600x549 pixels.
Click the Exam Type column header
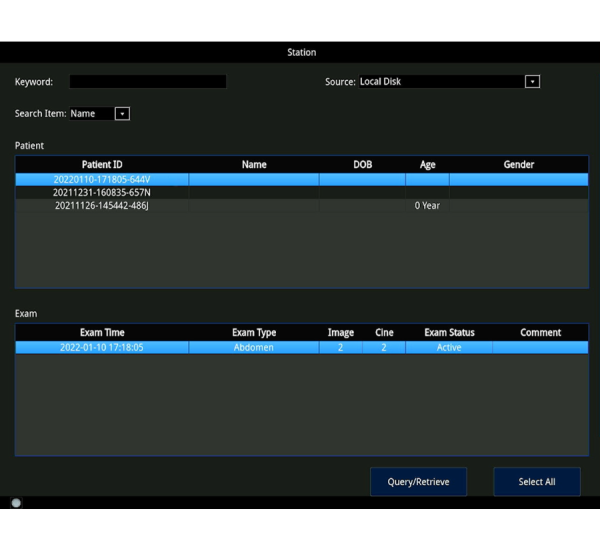254,333
